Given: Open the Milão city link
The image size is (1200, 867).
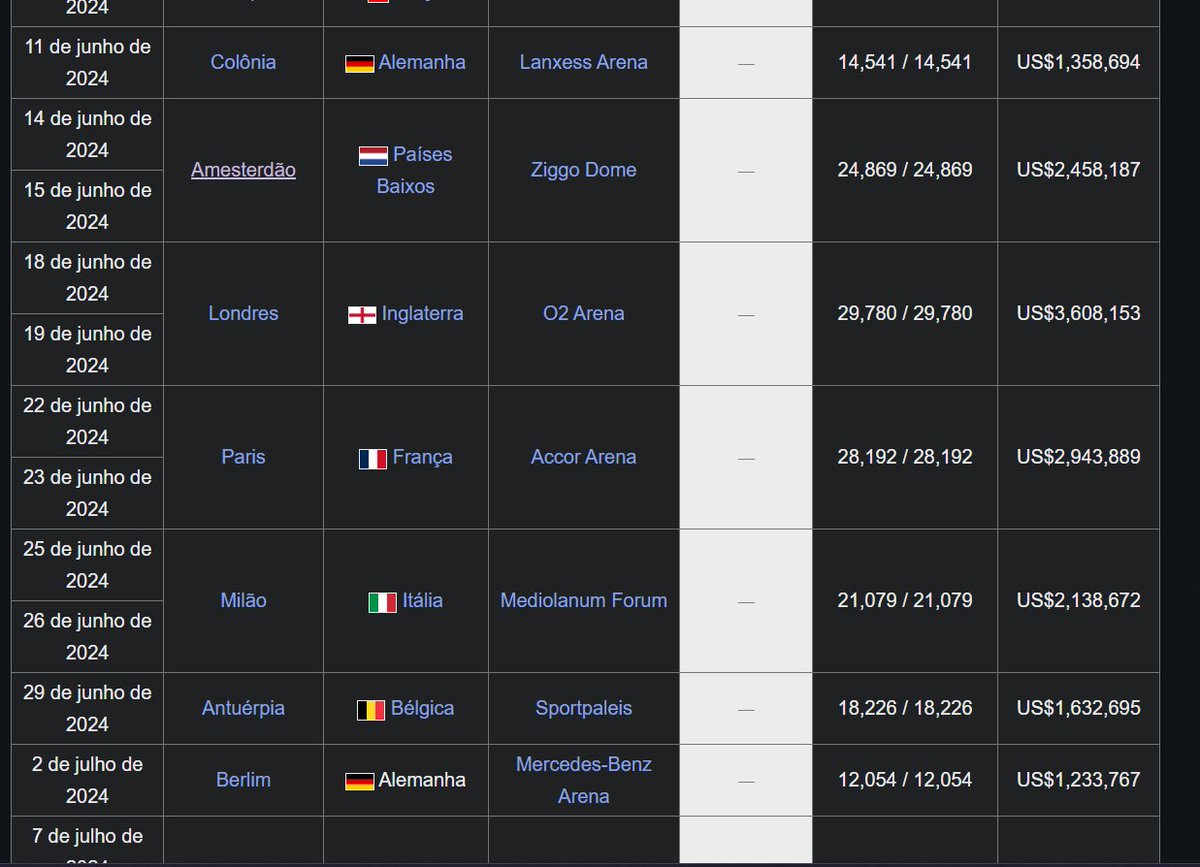Looking at the screenshot, I should point(243,601).
